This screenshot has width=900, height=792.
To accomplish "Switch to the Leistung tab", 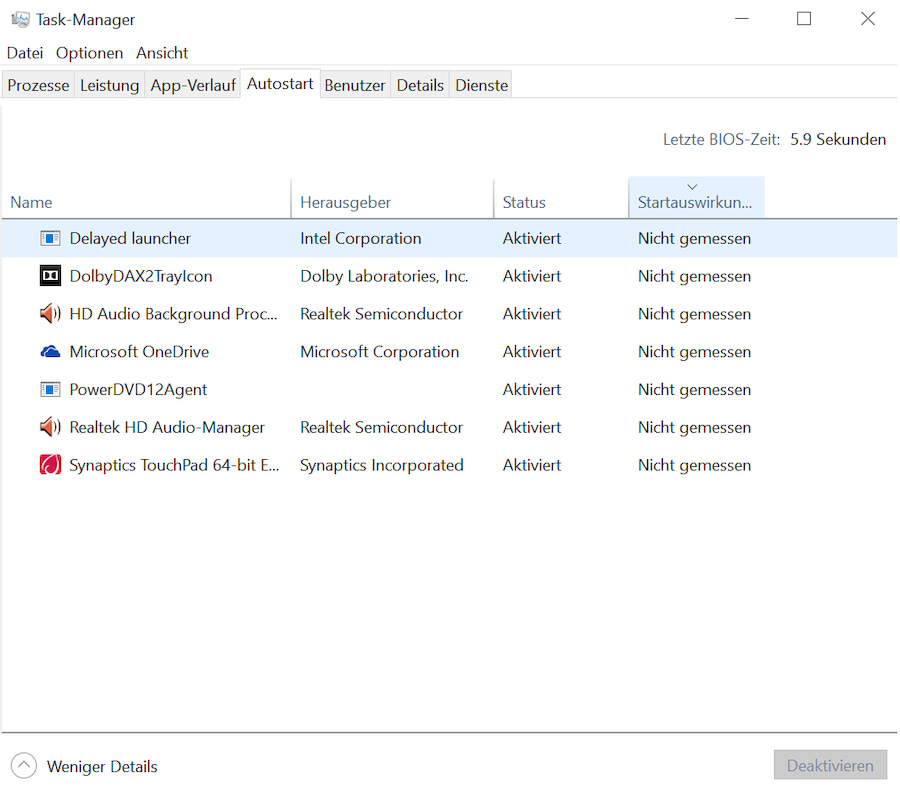I will click(109, 86).
